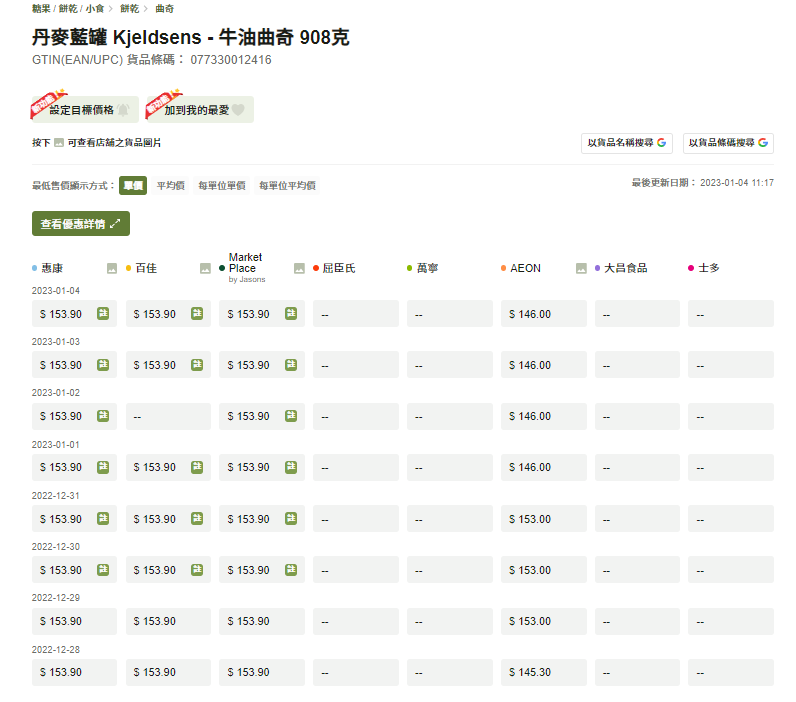Open the 餅乾 breadcrumb link
The height and width of the screenshot is (702, 796).
129,9
